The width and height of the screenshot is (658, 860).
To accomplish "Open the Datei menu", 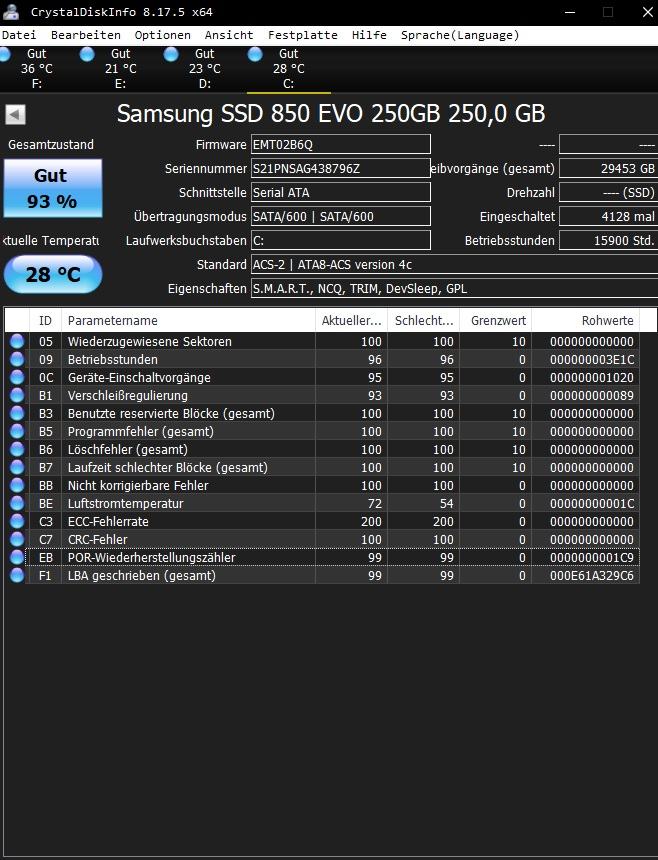I will 19,35.
